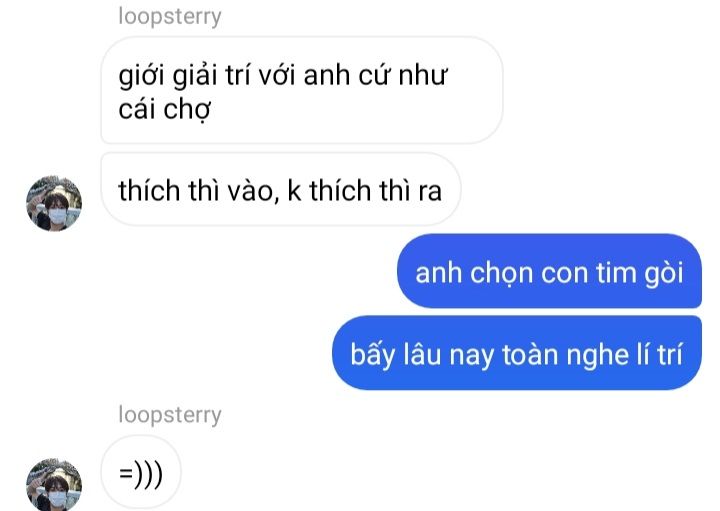
Task: Select the "=)))" emoticon message bubble
Action: click(x=141, y=472)
